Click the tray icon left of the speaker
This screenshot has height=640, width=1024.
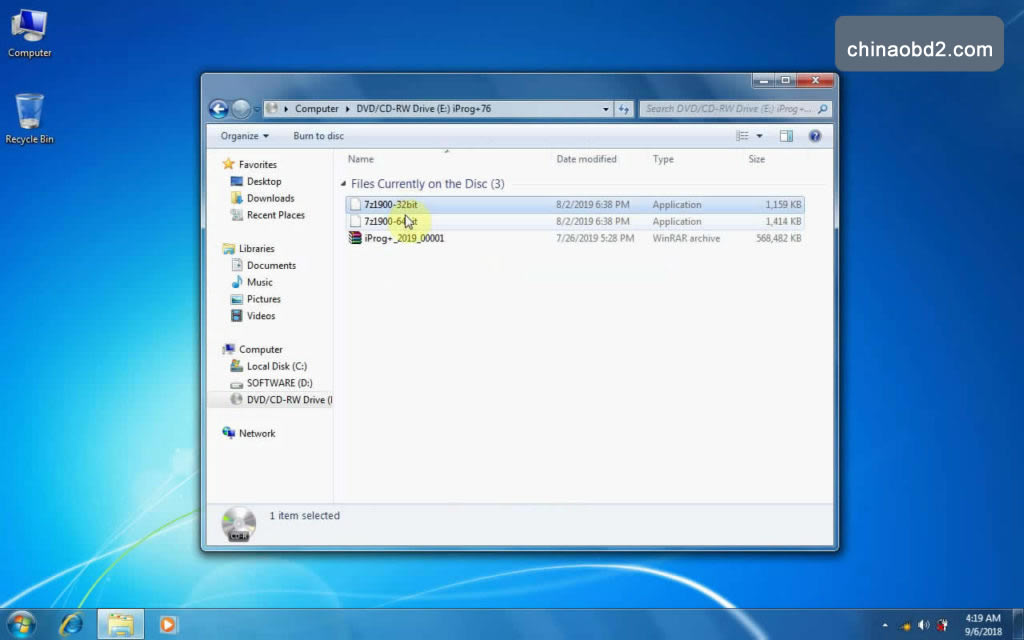[x=905, y=626]
